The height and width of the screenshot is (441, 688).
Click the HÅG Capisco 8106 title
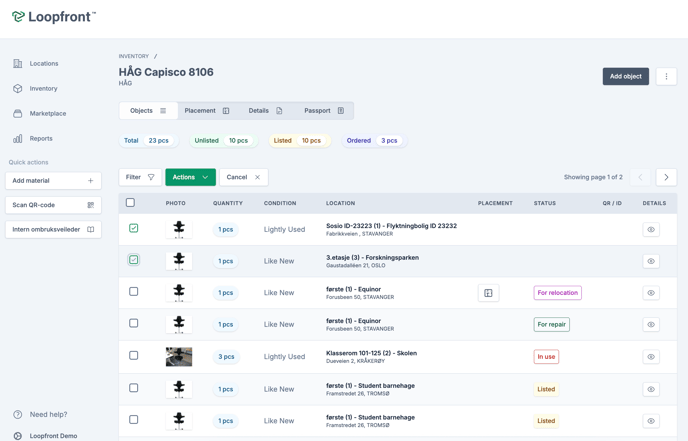click(166, 72)
